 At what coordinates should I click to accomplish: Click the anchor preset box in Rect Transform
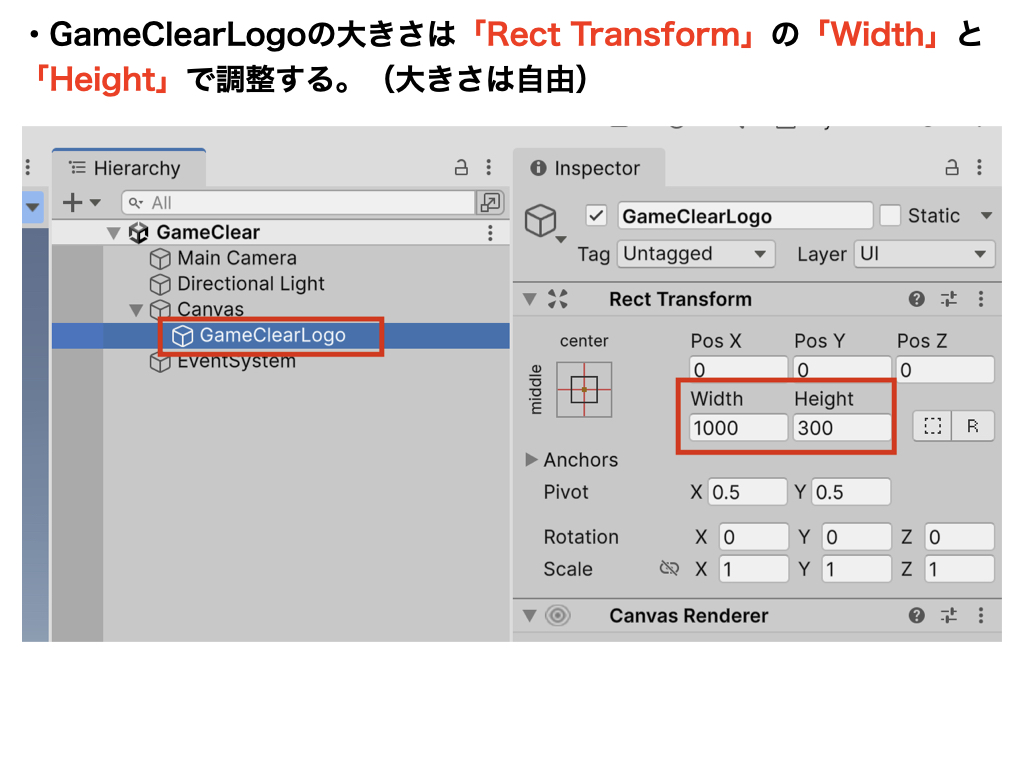click(x=584, y=389)
